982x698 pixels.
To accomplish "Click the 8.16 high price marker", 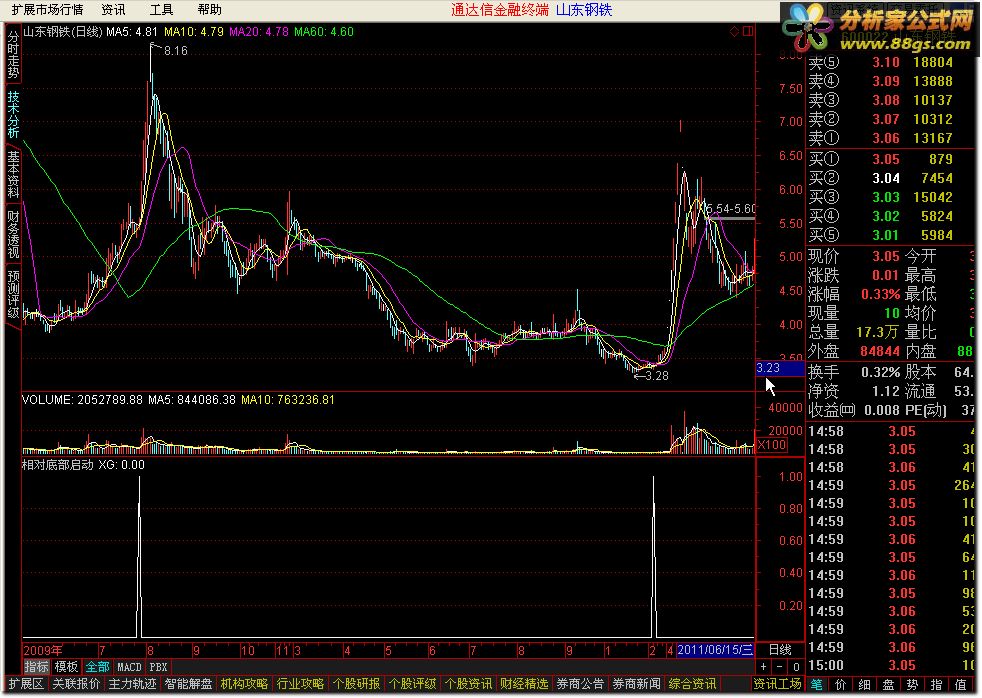I will [x=175, y=51].
